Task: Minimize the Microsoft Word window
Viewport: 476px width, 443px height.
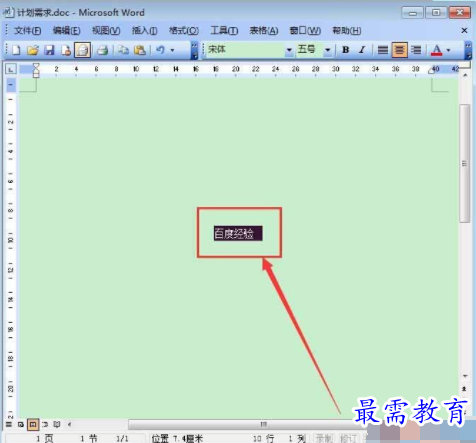Action: coord(412,13)
